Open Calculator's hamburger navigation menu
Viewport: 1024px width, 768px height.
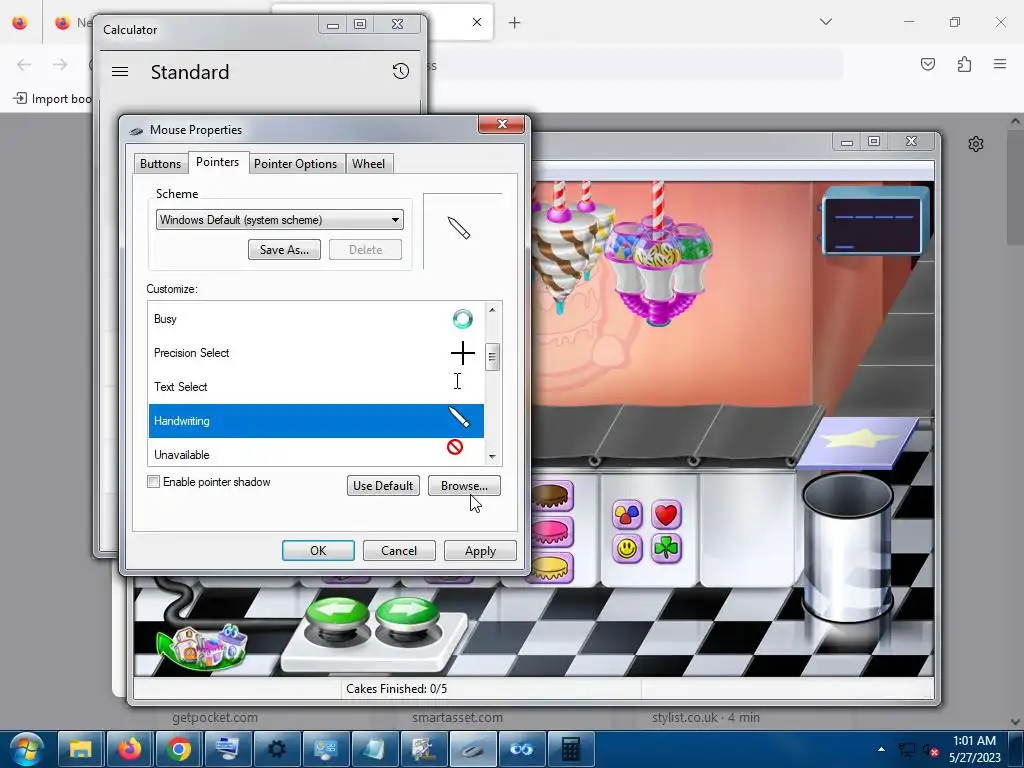[120, 72]
